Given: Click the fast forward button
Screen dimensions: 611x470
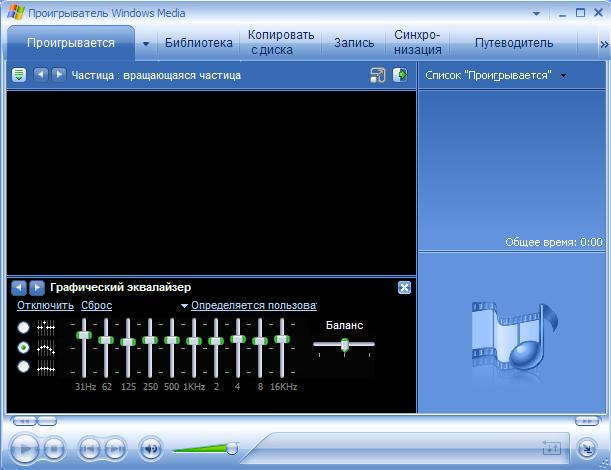Looking at the screenshot, I should [587, 421].
